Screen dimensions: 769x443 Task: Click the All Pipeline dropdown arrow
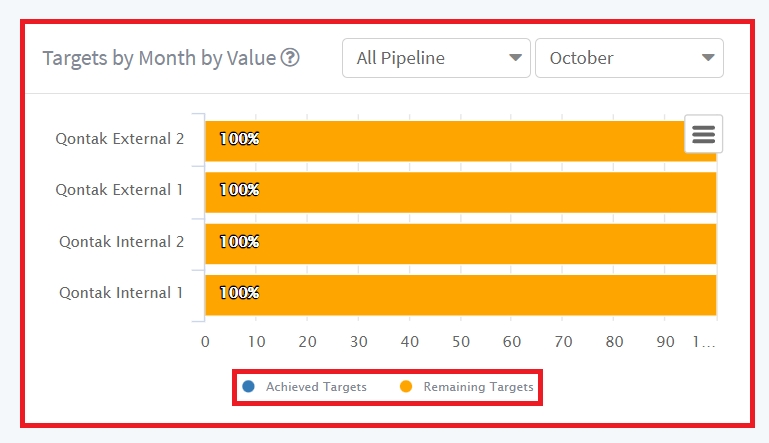click(515, 58)
